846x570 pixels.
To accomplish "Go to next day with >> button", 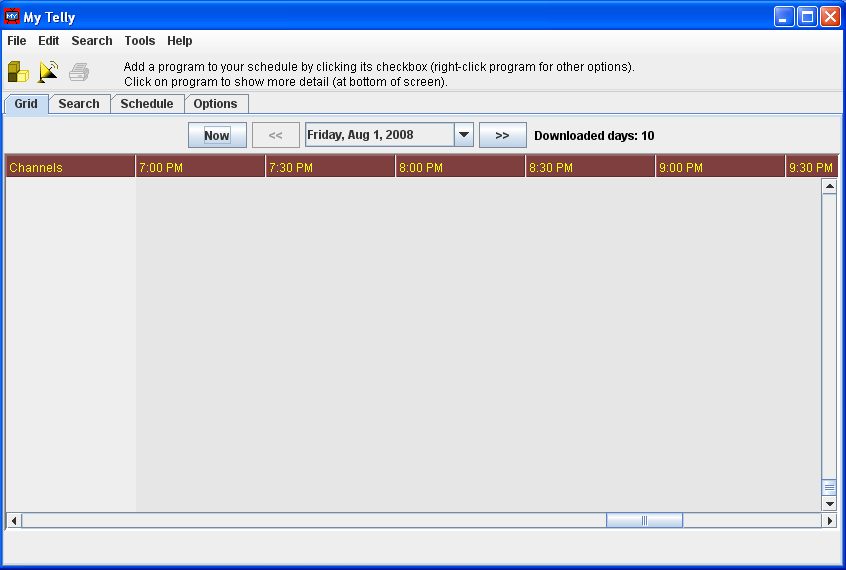I will point(502,135).
